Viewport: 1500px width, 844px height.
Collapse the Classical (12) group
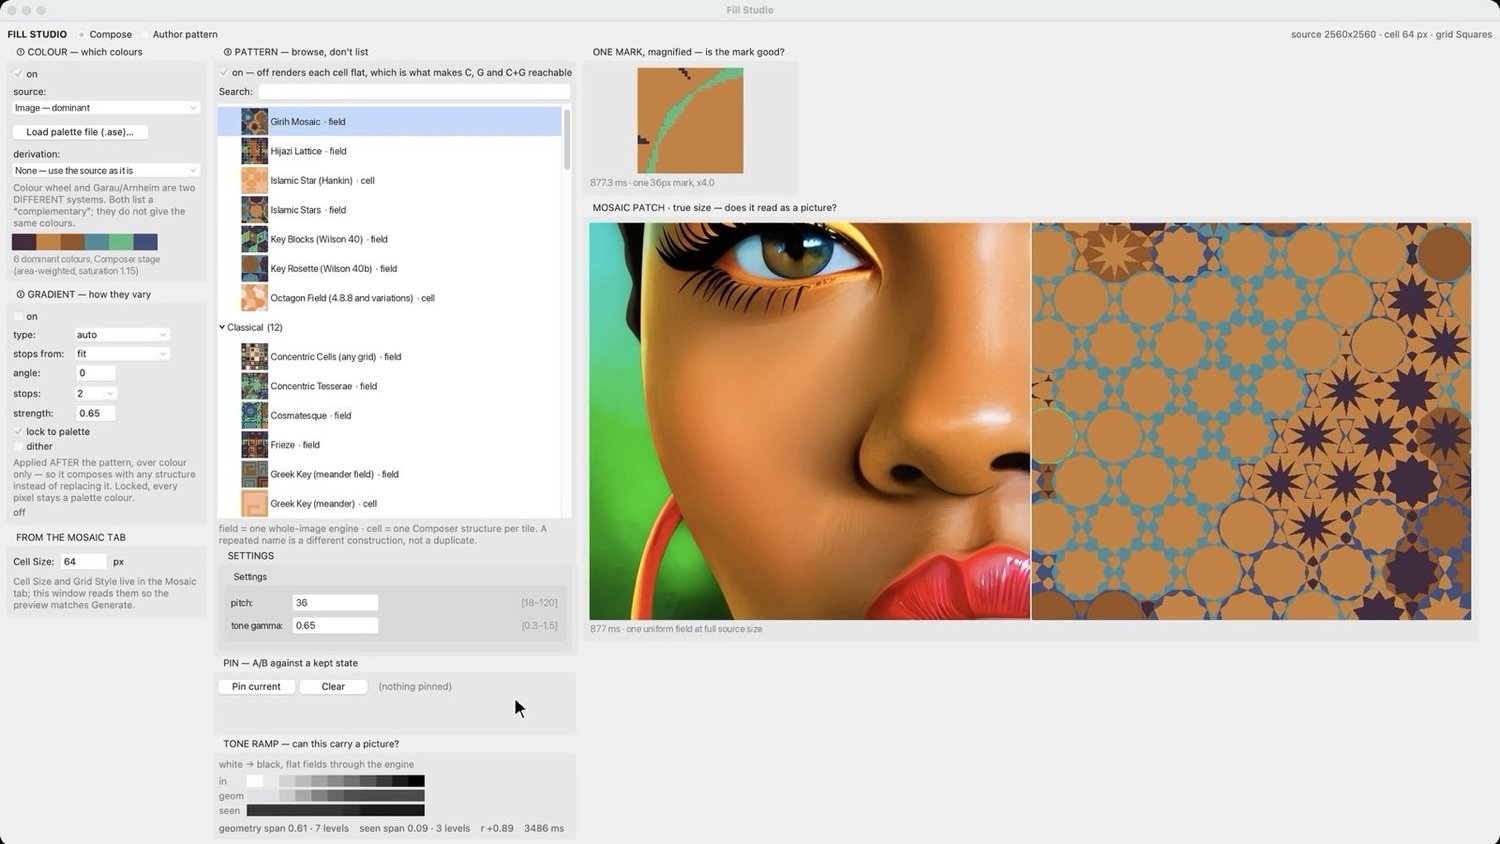222,327
